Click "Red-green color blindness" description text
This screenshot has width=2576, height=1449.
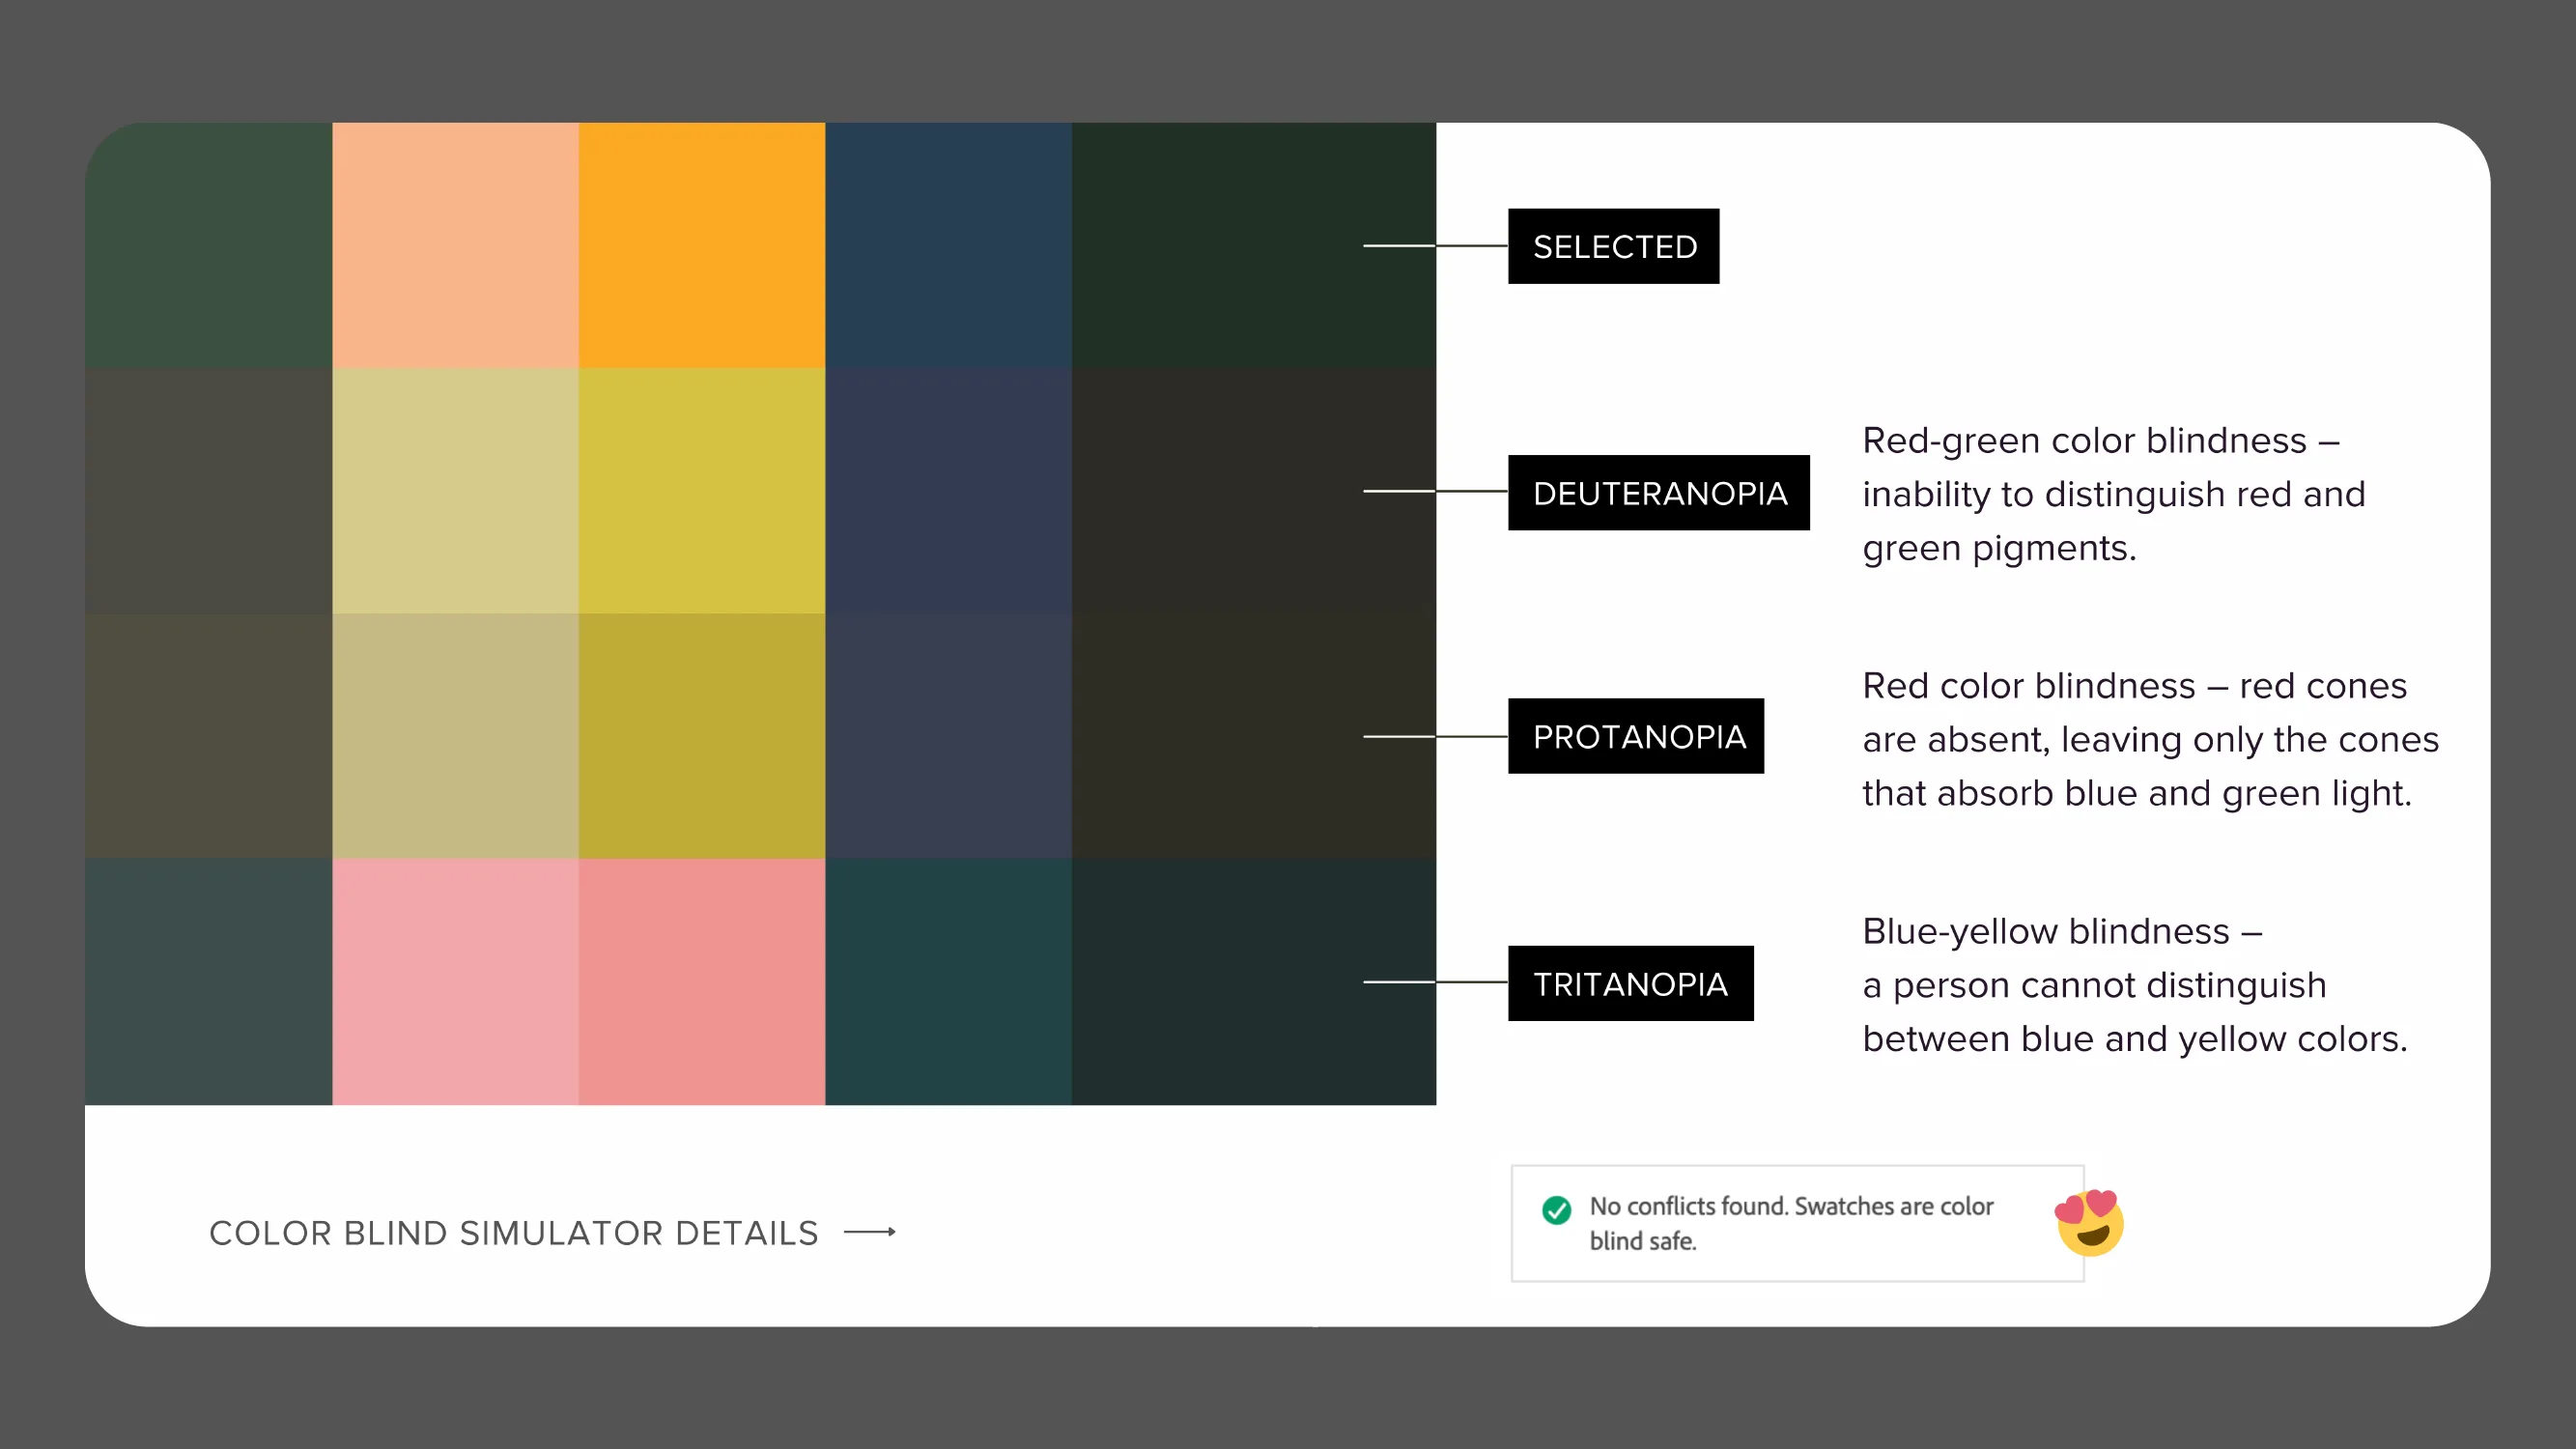pos(2113,494)
